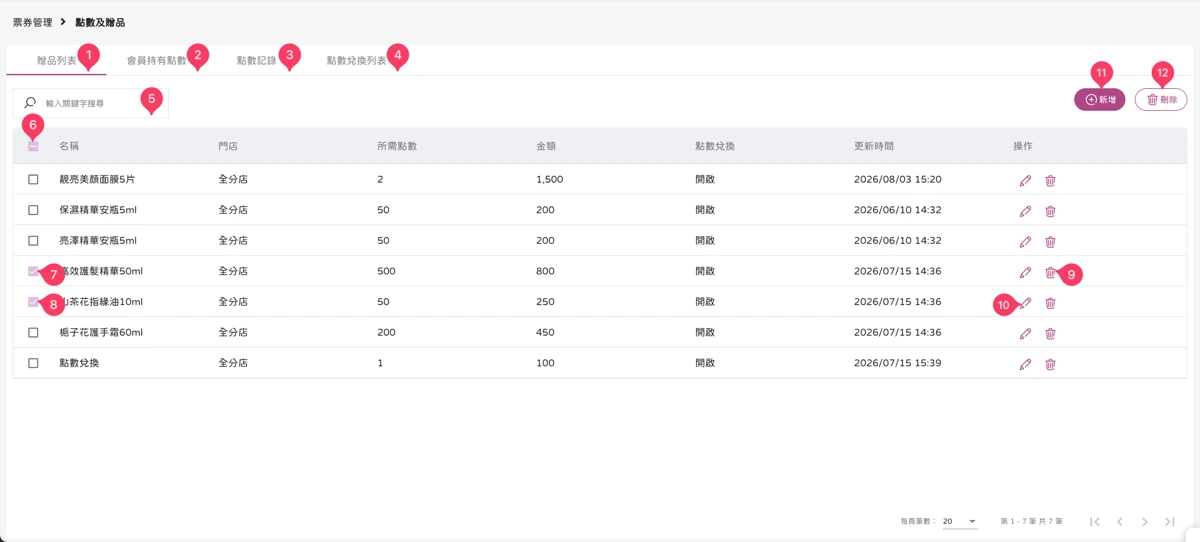
Task: Edit the 茶花指緣油10ml row
Action: [x=1025, y=303]
